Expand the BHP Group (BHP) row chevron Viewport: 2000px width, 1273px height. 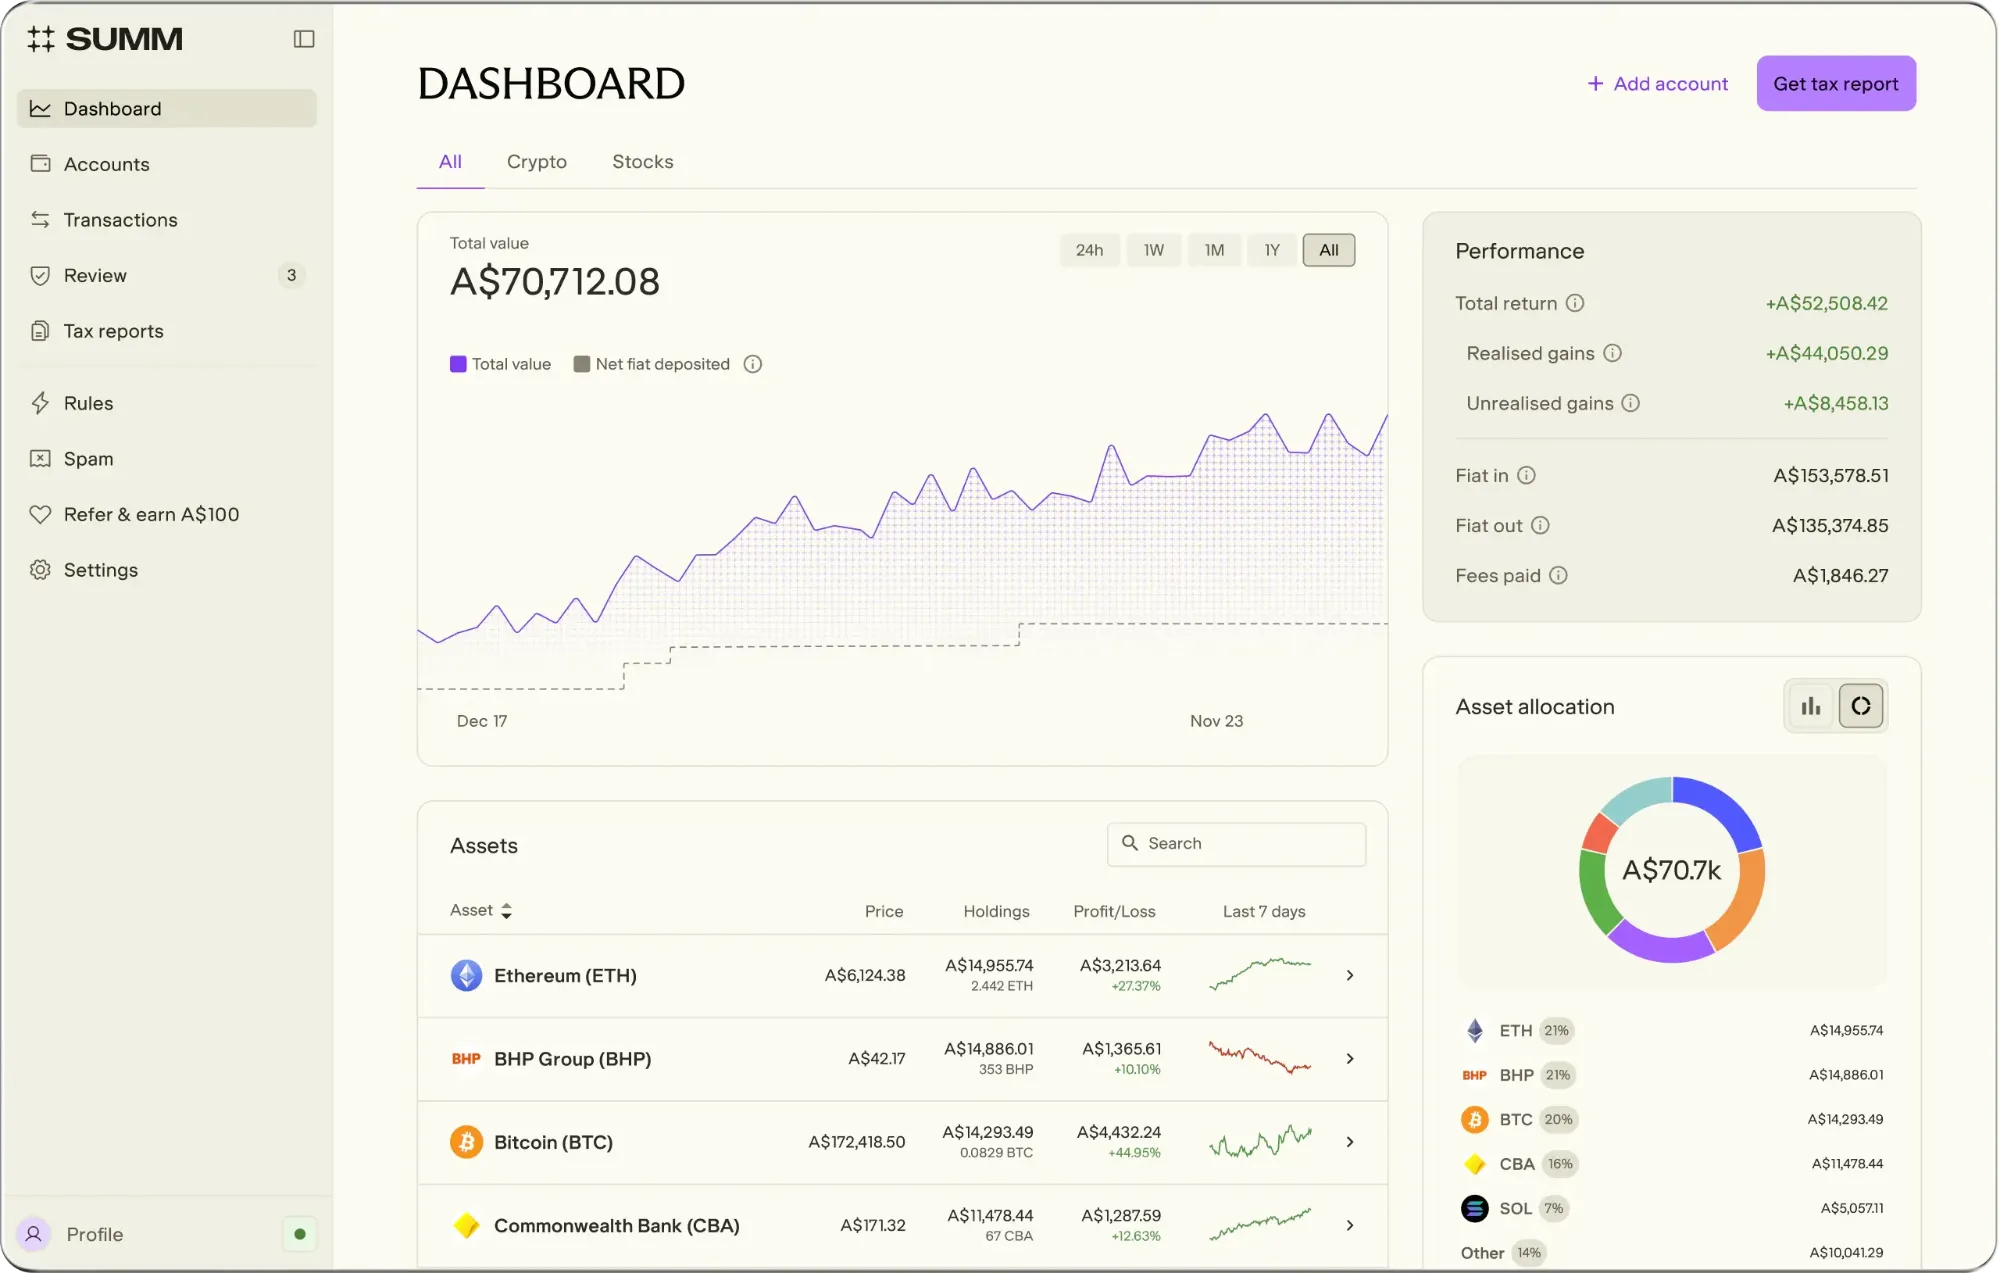[x=1350, y=1058]
